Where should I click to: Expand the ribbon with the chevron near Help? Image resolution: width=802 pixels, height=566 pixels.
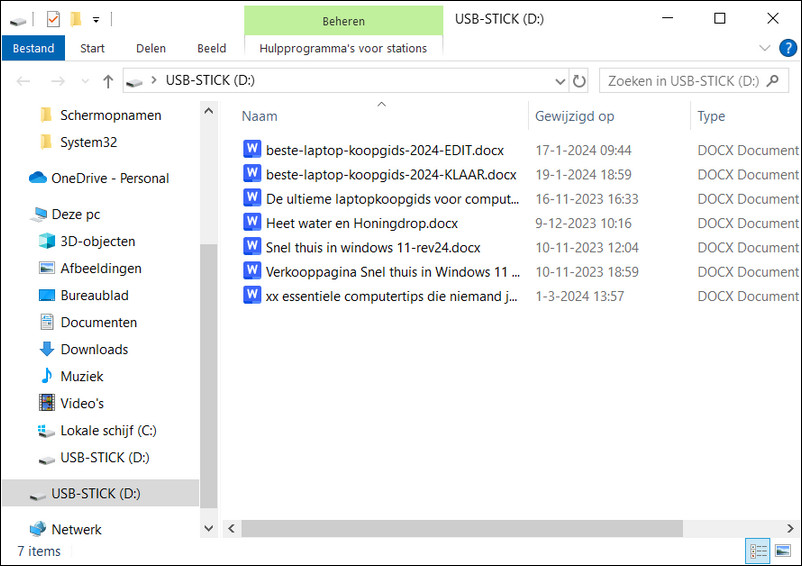(764, 47)
